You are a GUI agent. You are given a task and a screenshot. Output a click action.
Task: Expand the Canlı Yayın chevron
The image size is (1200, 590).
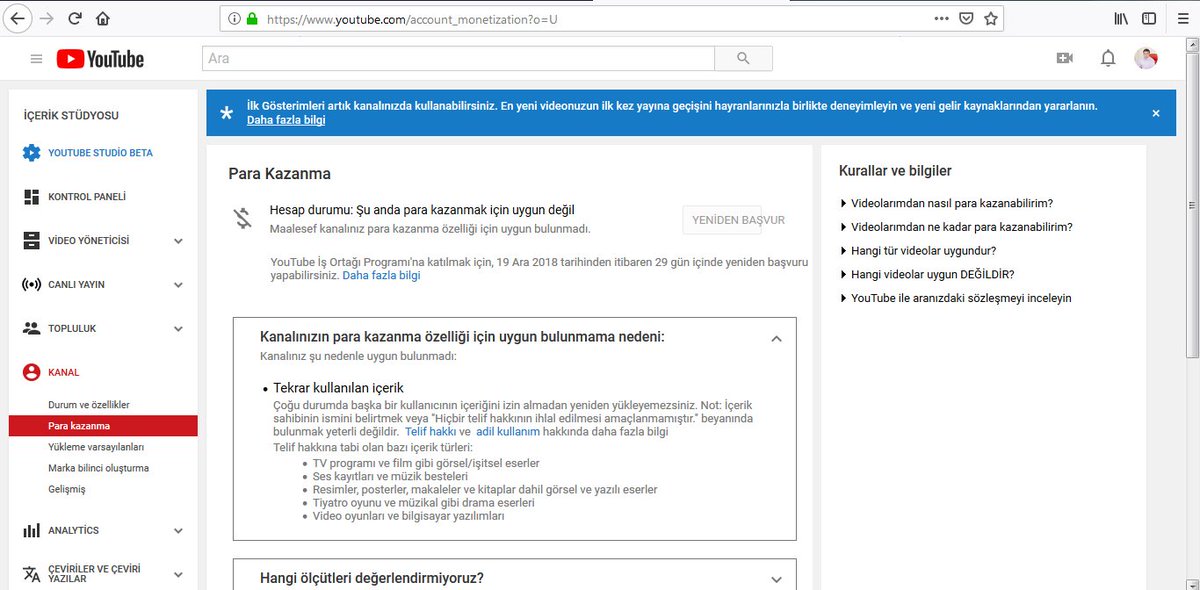178,285
